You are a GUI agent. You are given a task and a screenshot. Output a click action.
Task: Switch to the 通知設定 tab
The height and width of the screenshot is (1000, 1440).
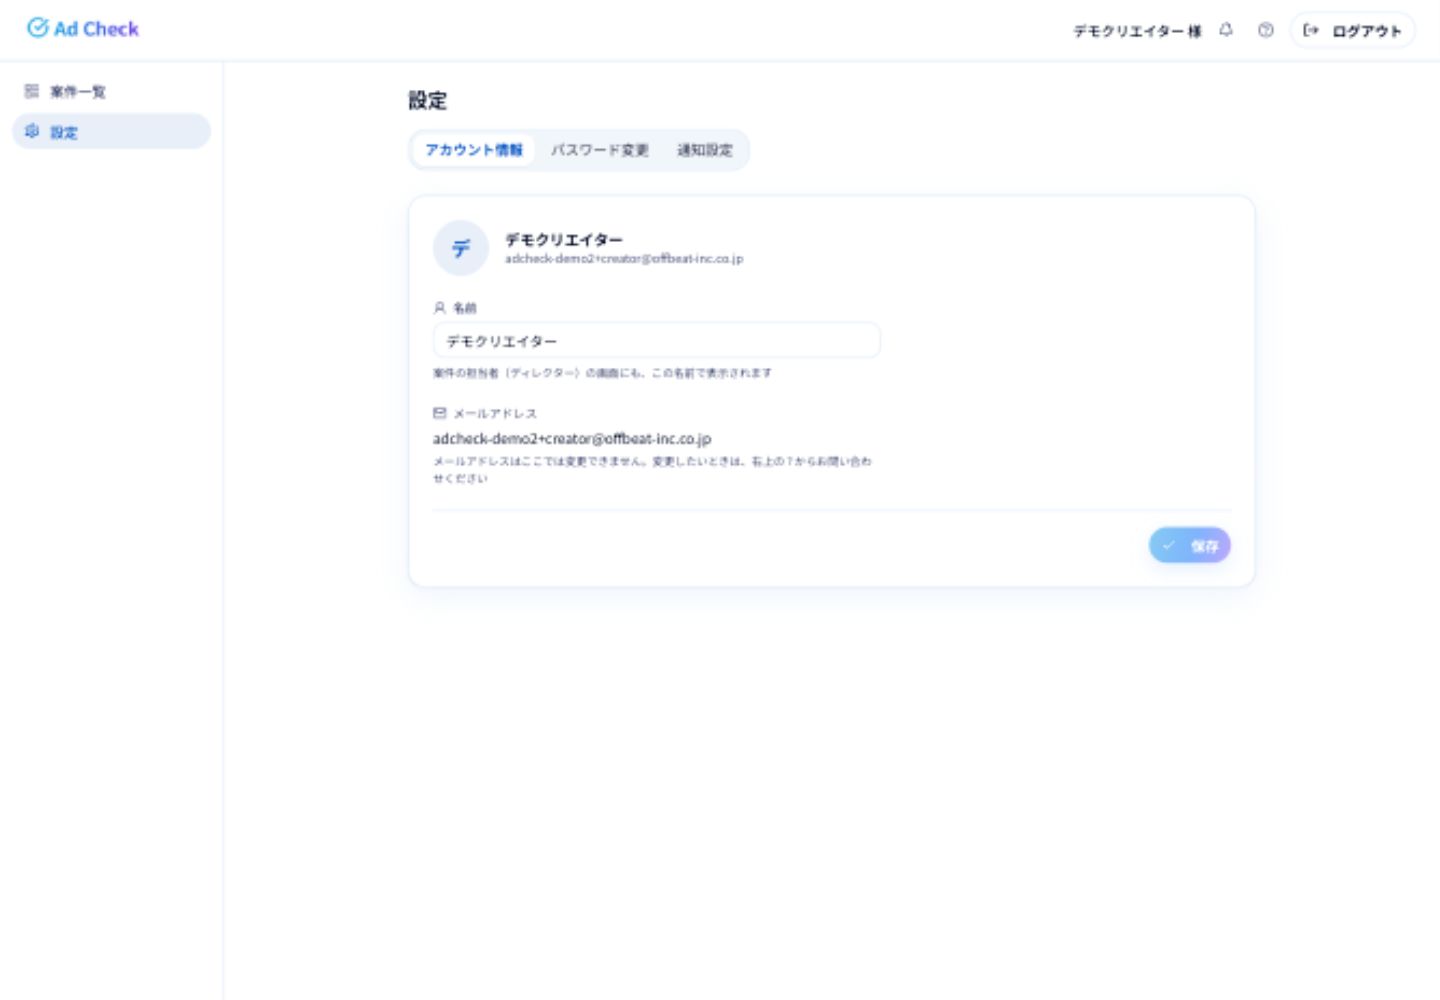tap(705, 150)
